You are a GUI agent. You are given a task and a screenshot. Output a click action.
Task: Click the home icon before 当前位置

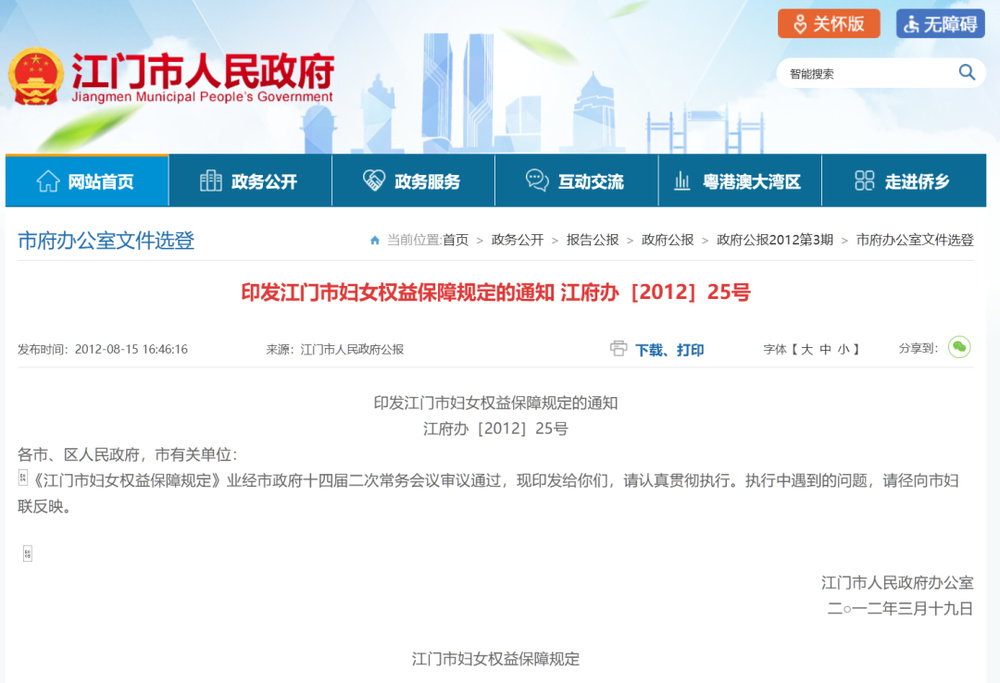[375, 240]
